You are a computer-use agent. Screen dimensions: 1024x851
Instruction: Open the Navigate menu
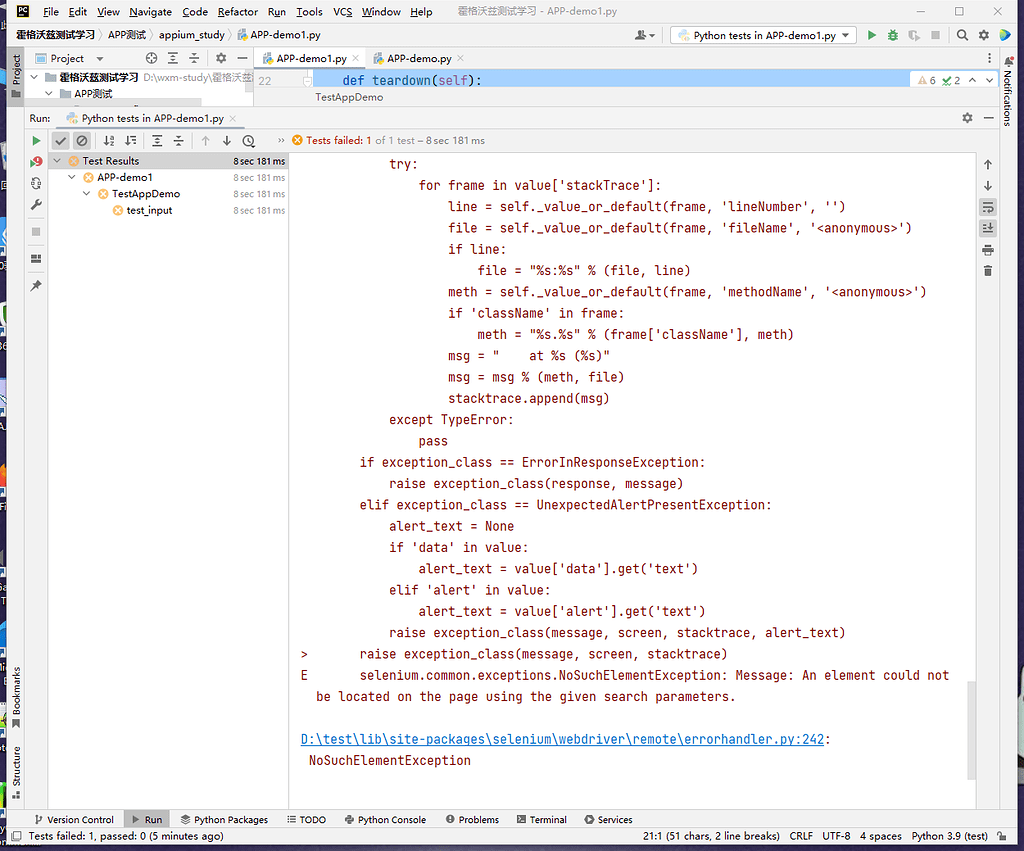coord(150,12)
